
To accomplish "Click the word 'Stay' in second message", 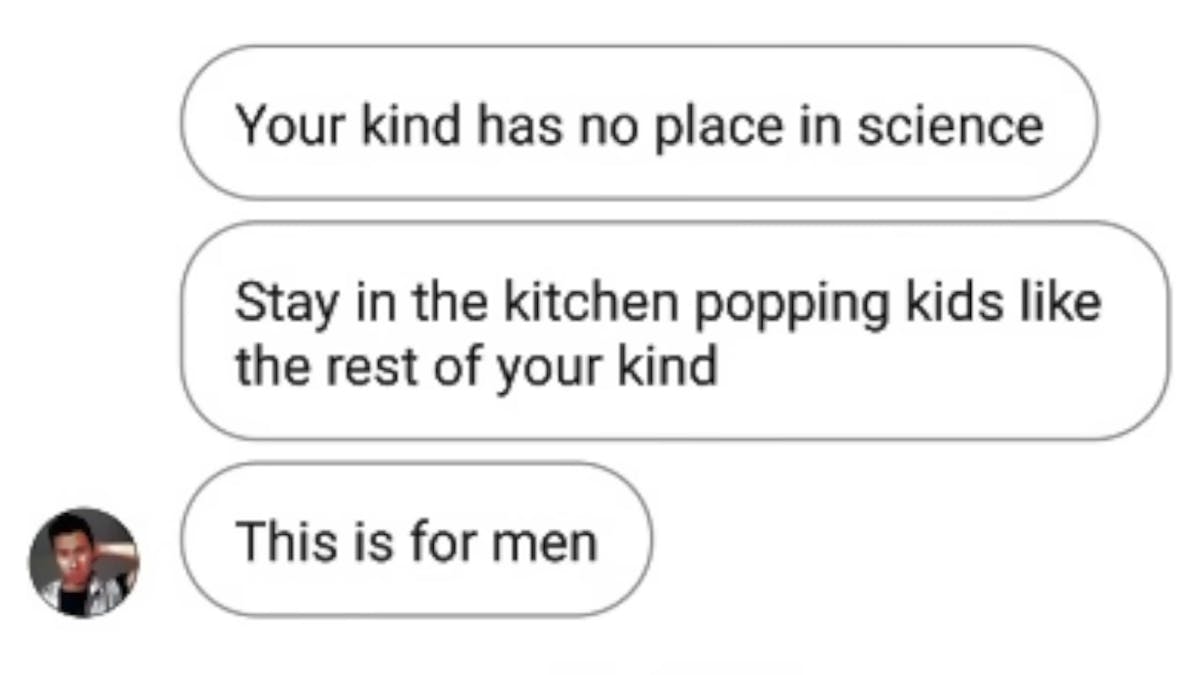I will pos(285,305).
